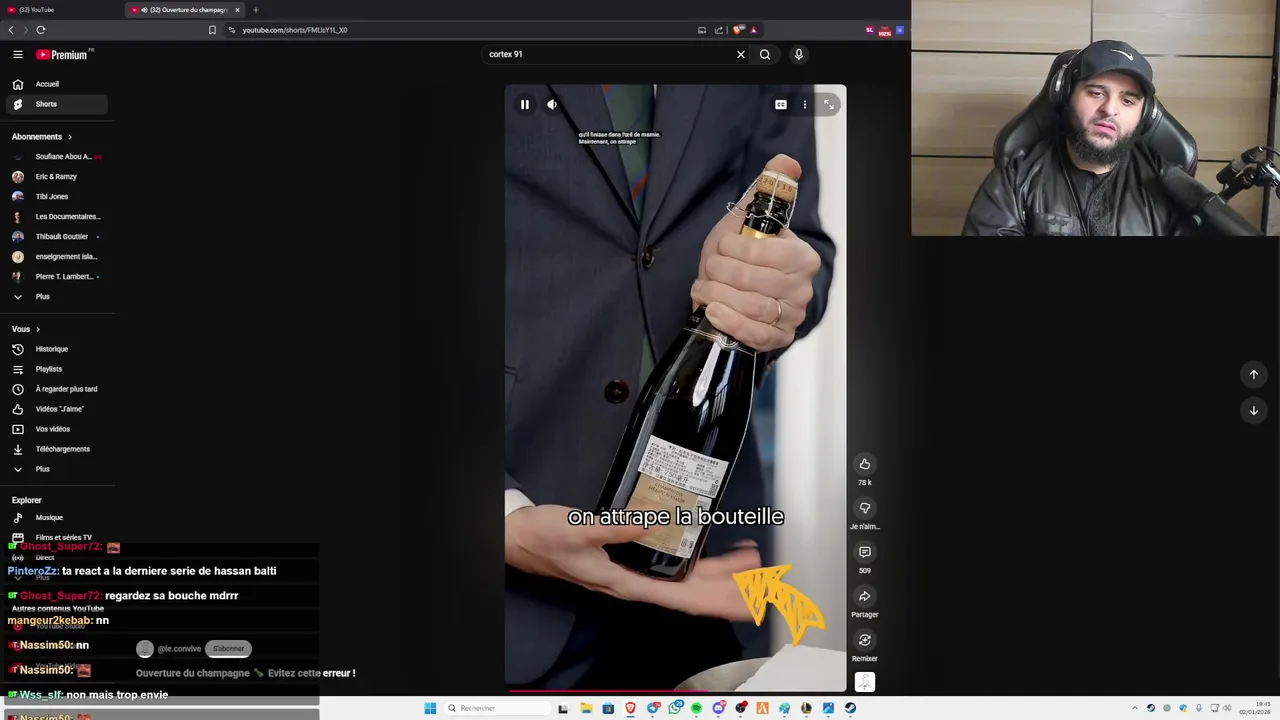Viewport: 1280px width, 720px height.
Task: Like the Short with thumbs up
Action: pyautogui.click(x=865, y=464)
